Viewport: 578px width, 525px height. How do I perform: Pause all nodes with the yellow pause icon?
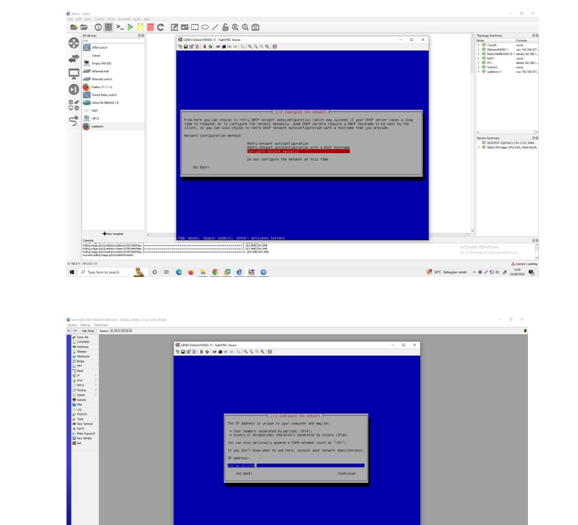click(x=140, y=27)
